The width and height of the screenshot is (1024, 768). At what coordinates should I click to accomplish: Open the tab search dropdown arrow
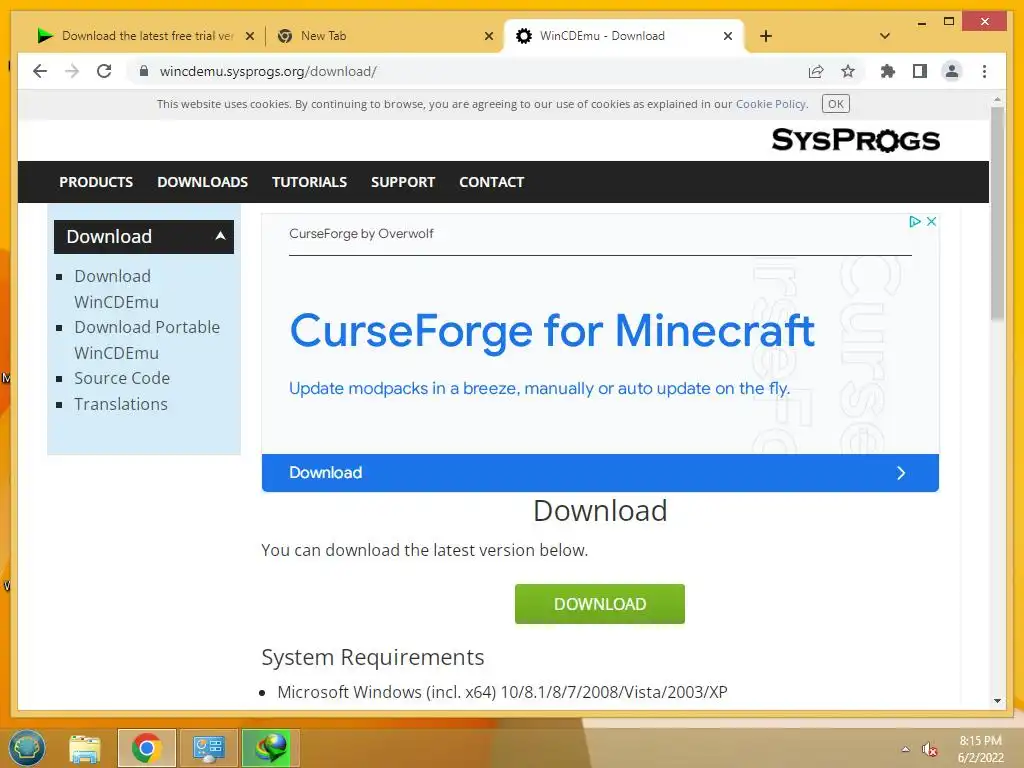coord(884,36)
